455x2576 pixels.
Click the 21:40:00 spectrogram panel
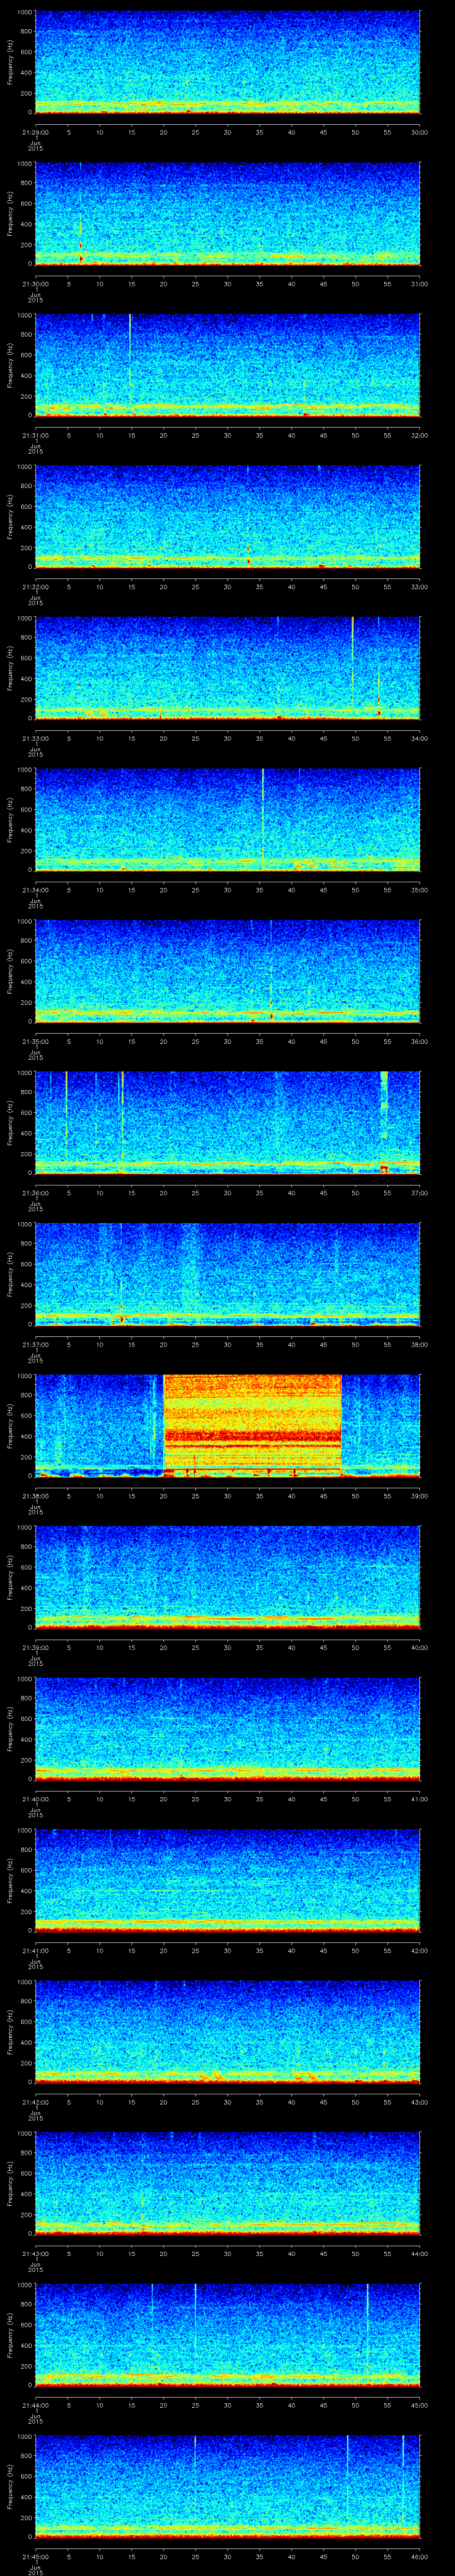(x=227, y=1729)
